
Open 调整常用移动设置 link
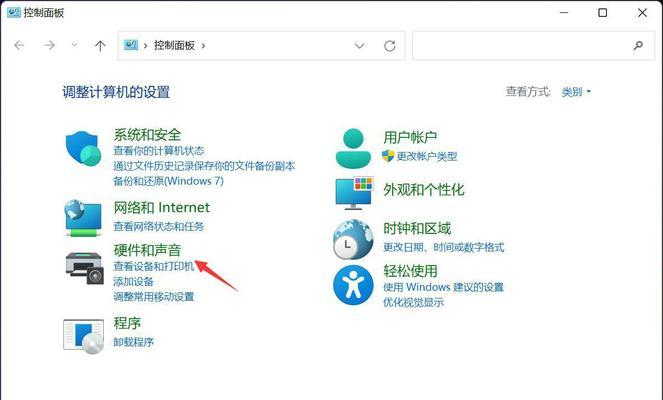[153, 296]
